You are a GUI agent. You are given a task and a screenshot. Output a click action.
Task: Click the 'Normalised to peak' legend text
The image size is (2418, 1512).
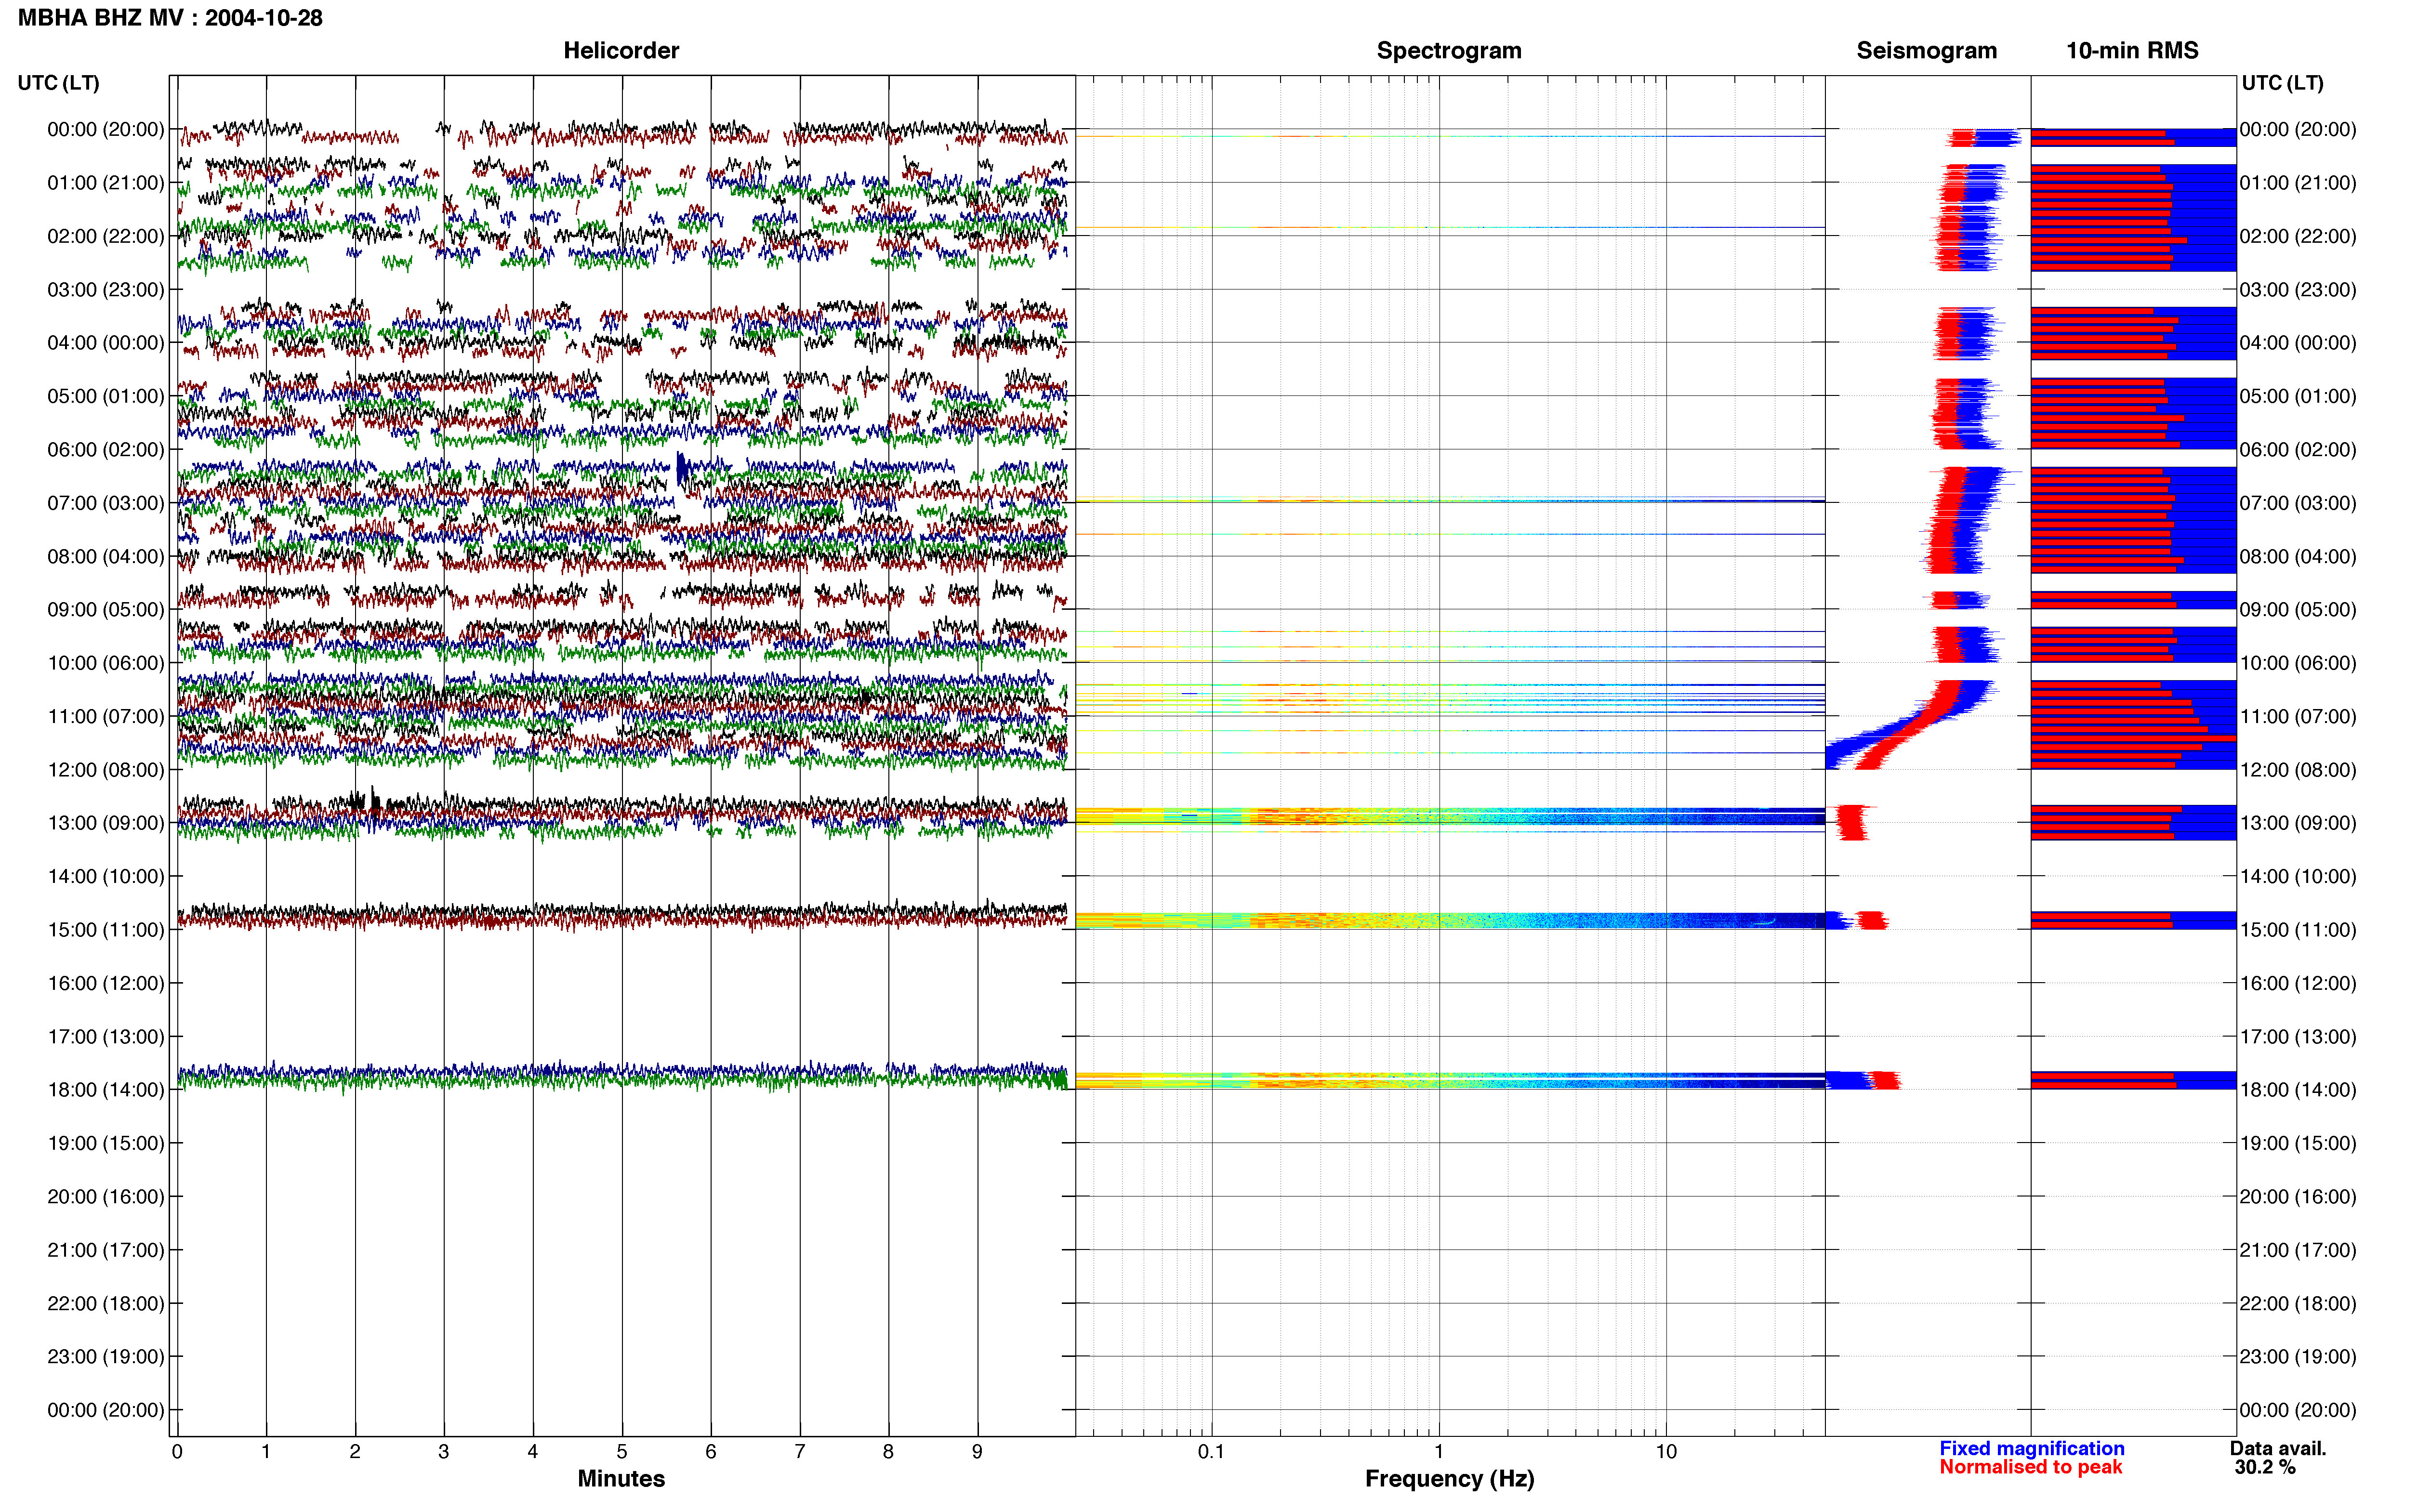tap(2030, 1467)
